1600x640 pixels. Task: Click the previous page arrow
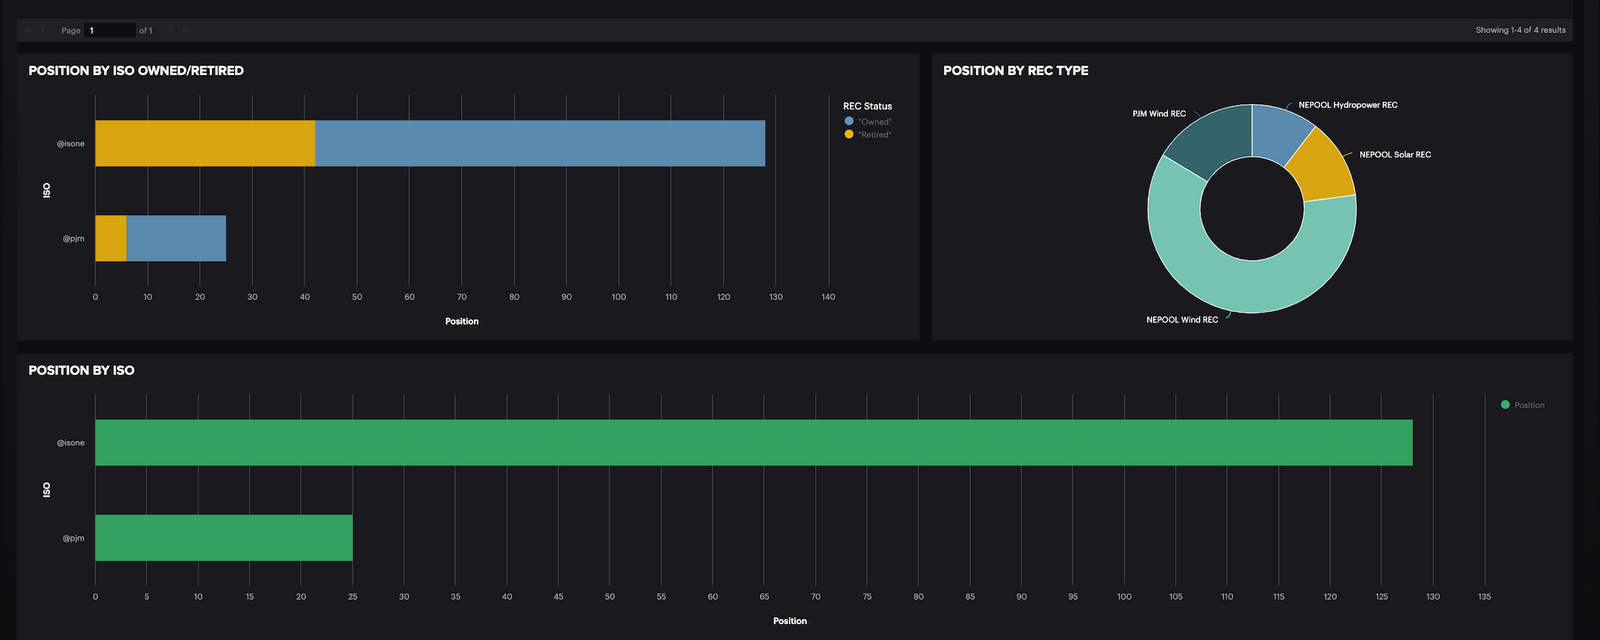pyautogui.click(x=43, y=30)
